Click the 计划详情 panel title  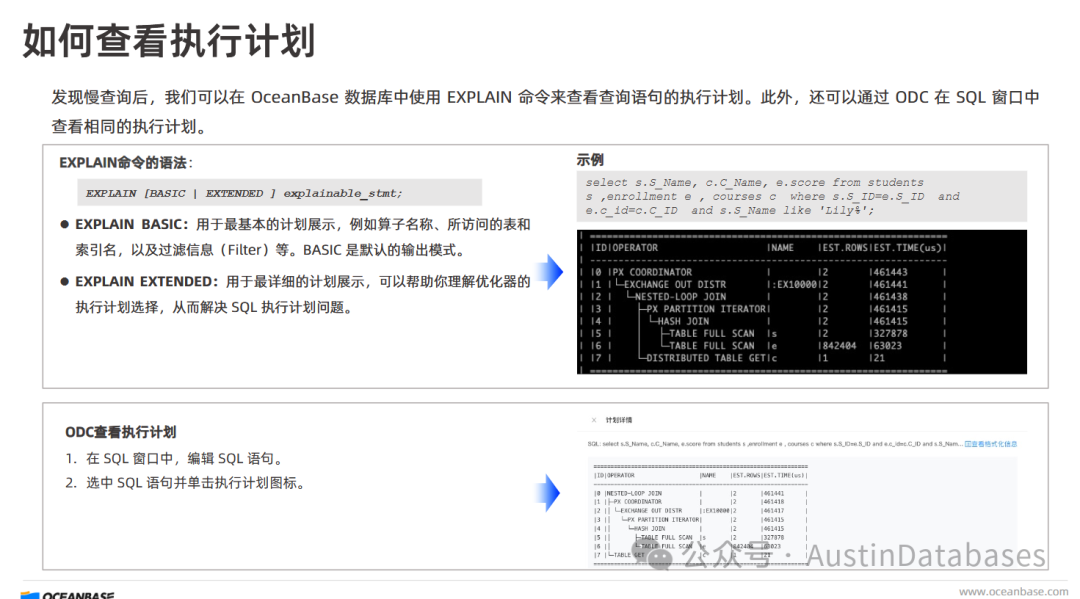tap(619, 420)
